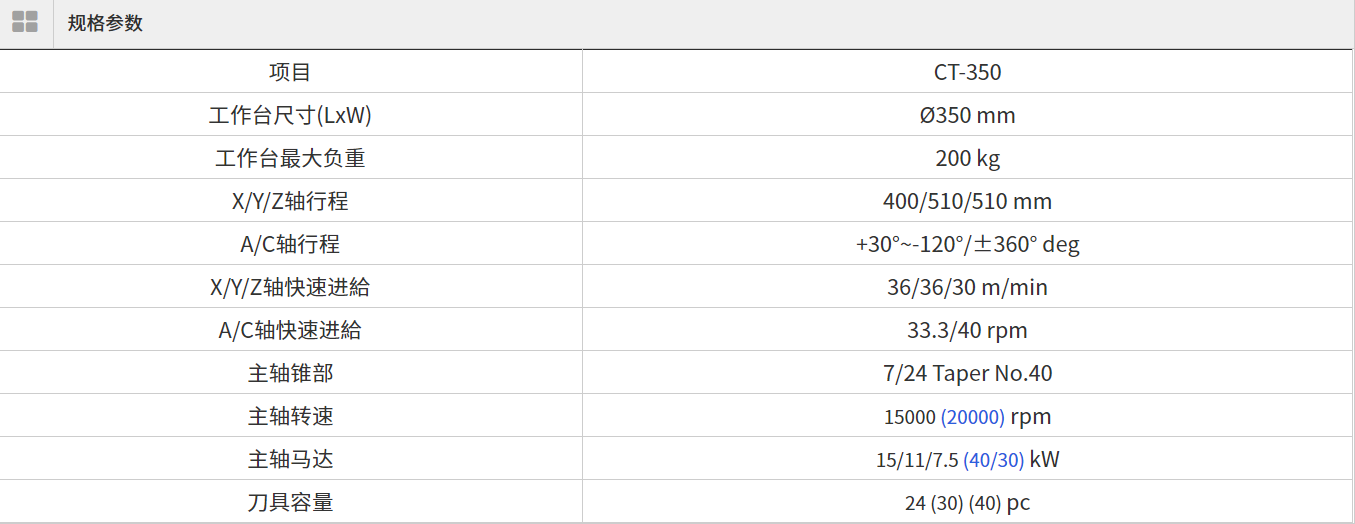Click the 工作台尺寸(LxW) row label
The height and width of the screenshot is (524, 1355).
click(290, 115)
